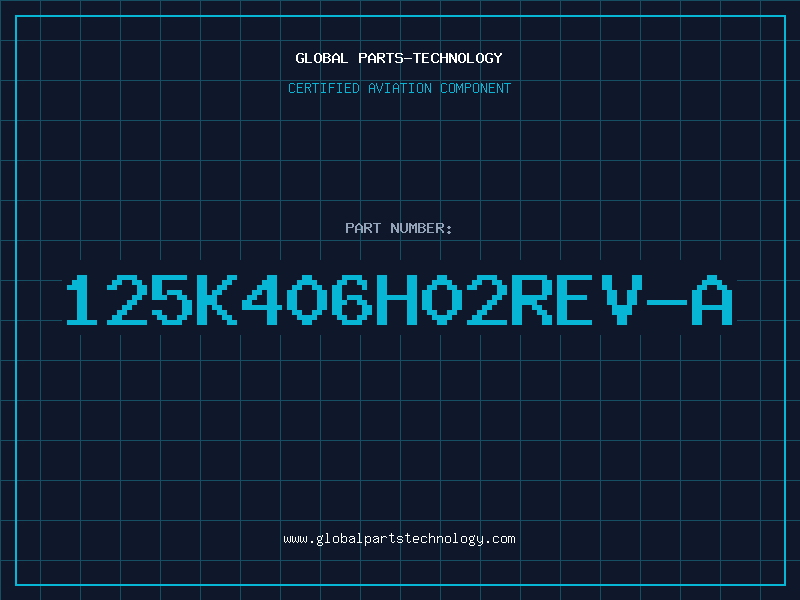Click the REV text in the part number
800x600 pixels.
click(x=577, y=300)
